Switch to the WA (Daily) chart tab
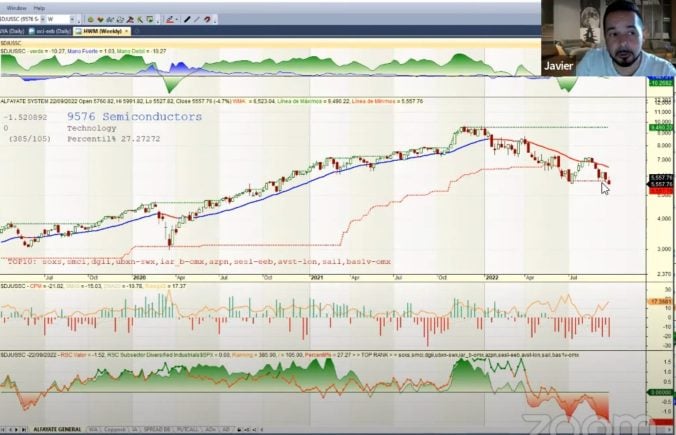676x435 pixels. (12, 31)
